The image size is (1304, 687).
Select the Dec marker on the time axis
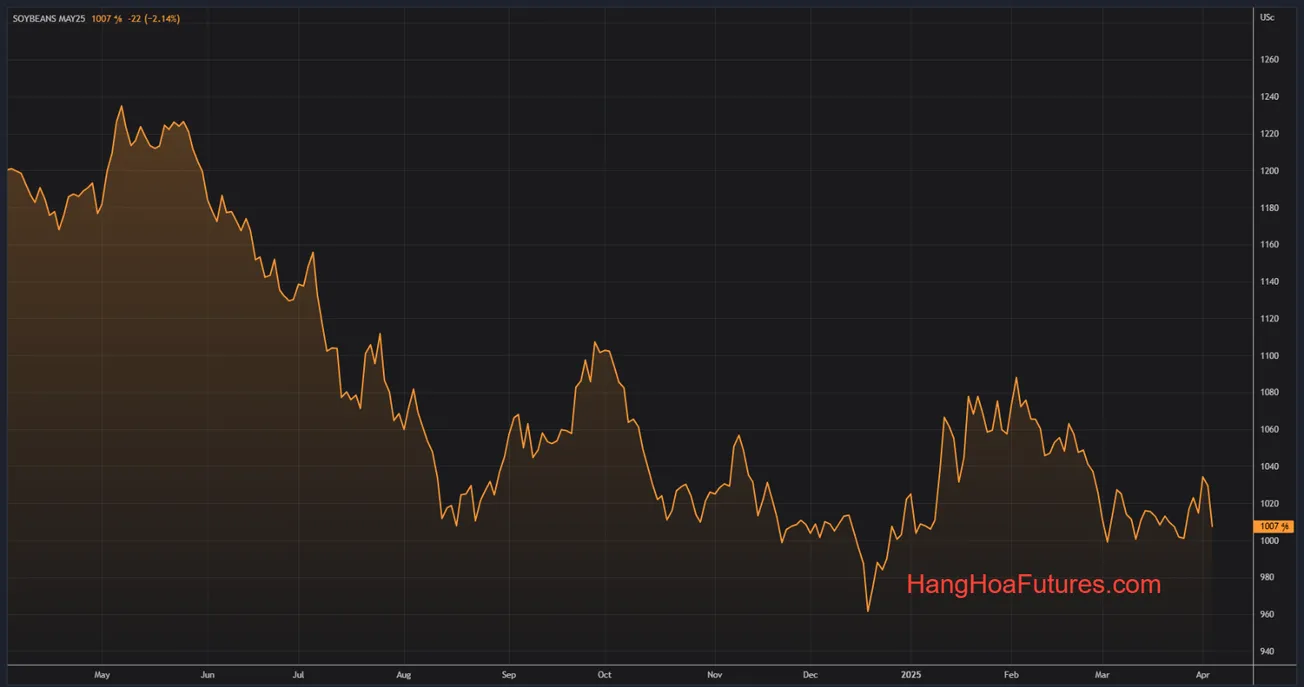[x=810, y=675]
